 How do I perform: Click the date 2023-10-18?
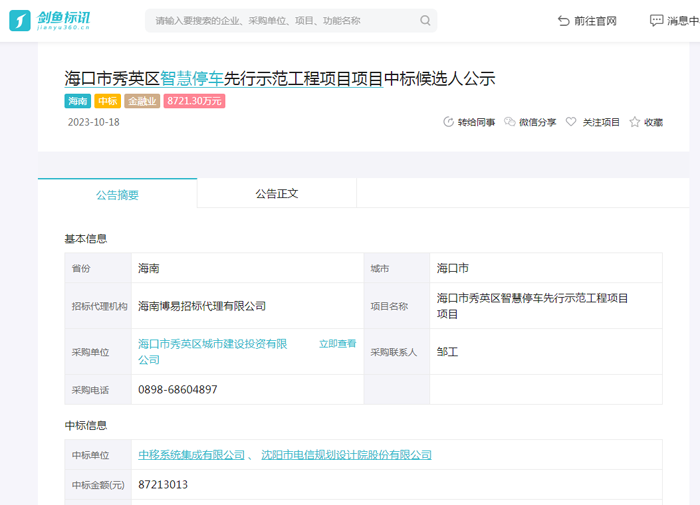[x=94, y=122]
